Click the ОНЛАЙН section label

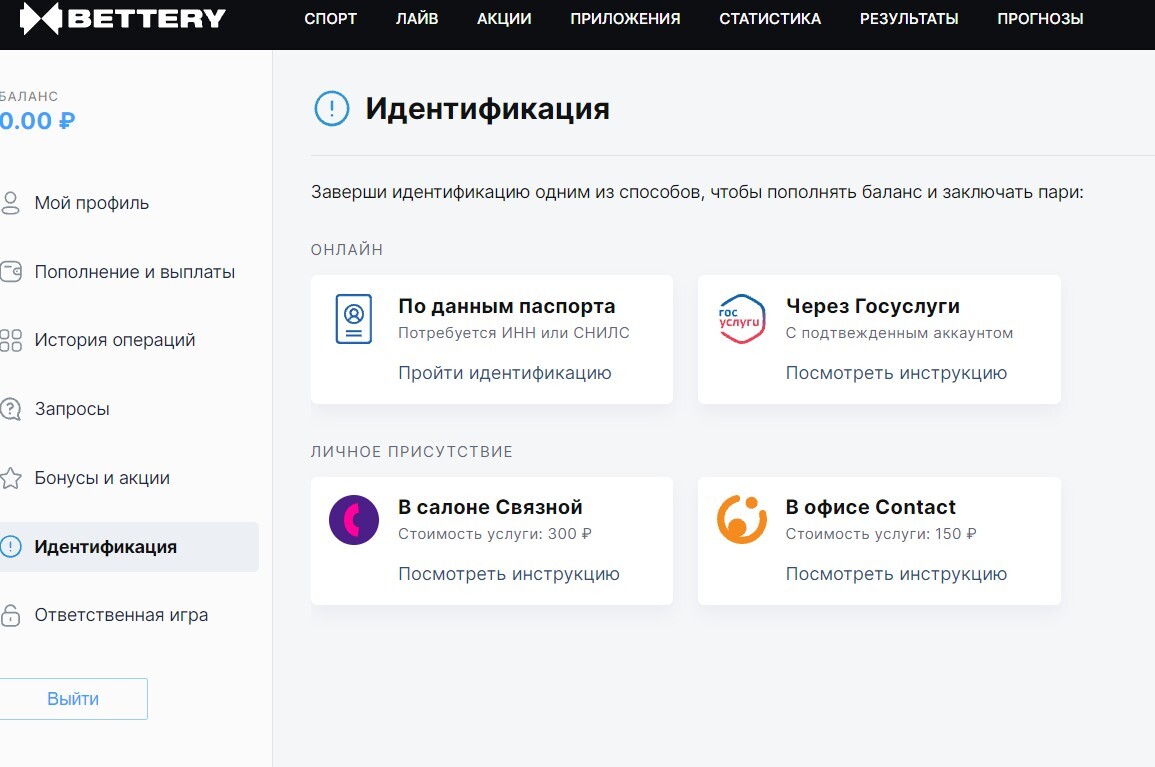347,250
